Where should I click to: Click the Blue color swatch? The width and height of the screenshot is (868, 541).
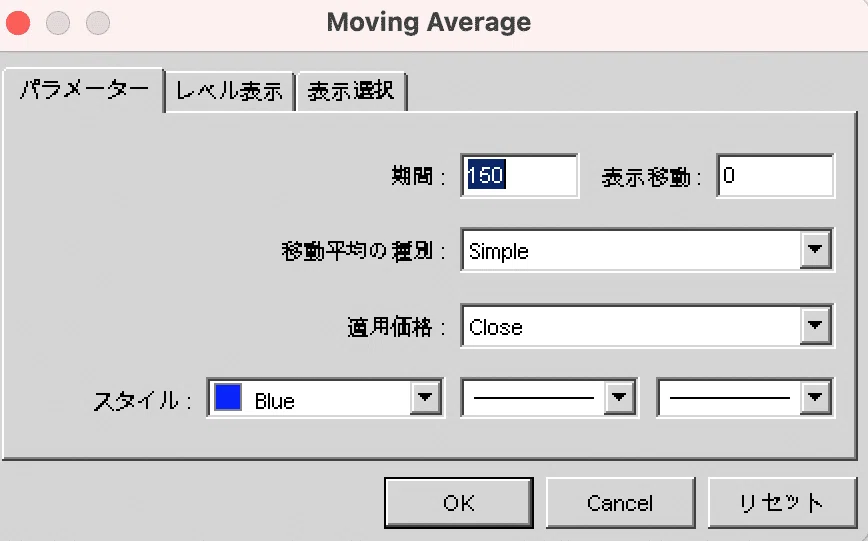pos(229,400)
